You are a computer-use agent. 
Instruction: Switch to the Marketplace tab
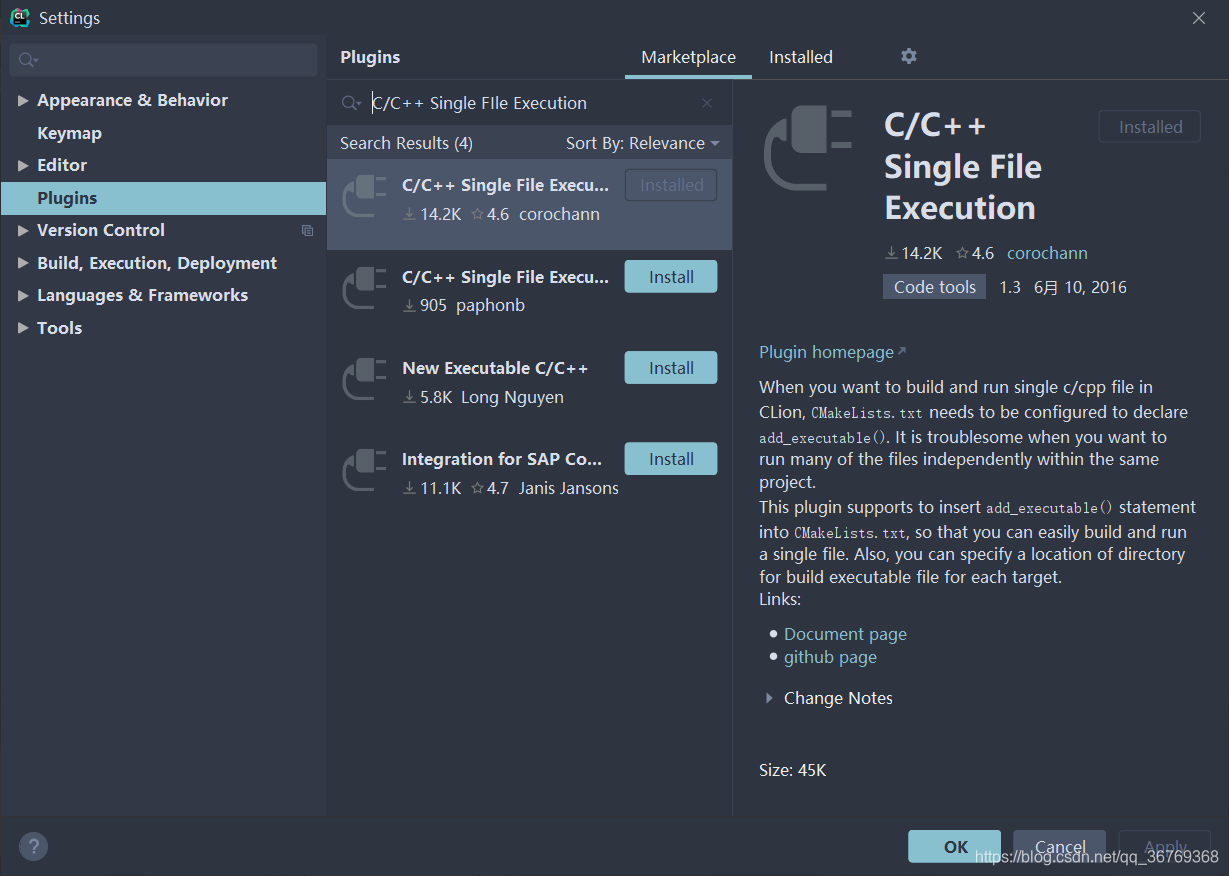coord(688,57)
